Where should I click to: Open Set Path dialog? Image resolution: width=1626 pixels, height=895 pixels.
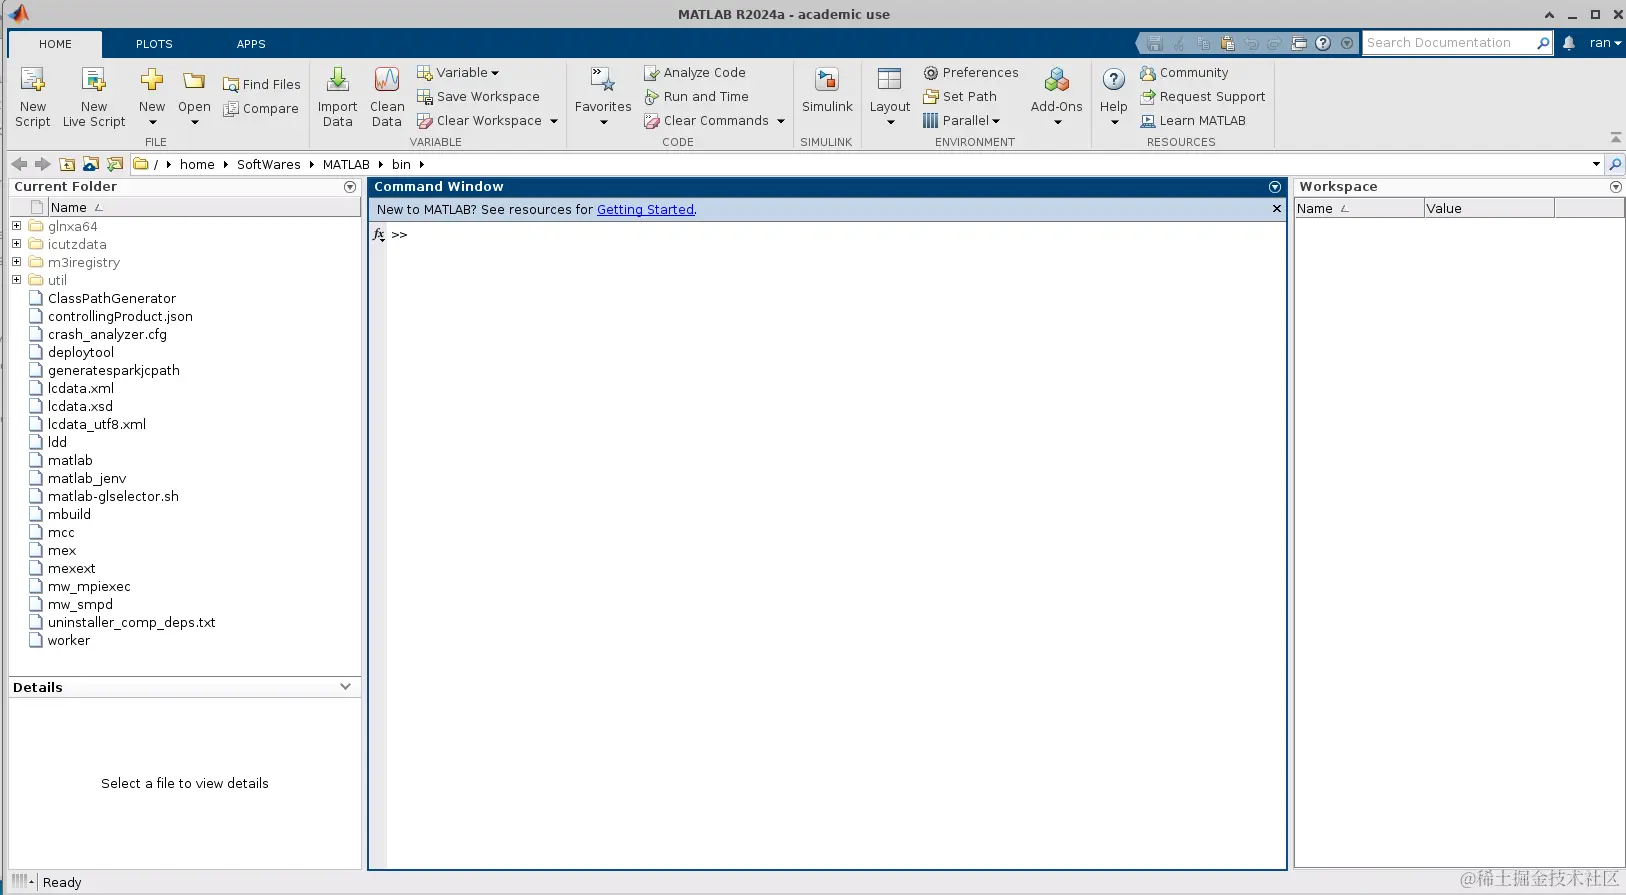(x=960, y=96)
